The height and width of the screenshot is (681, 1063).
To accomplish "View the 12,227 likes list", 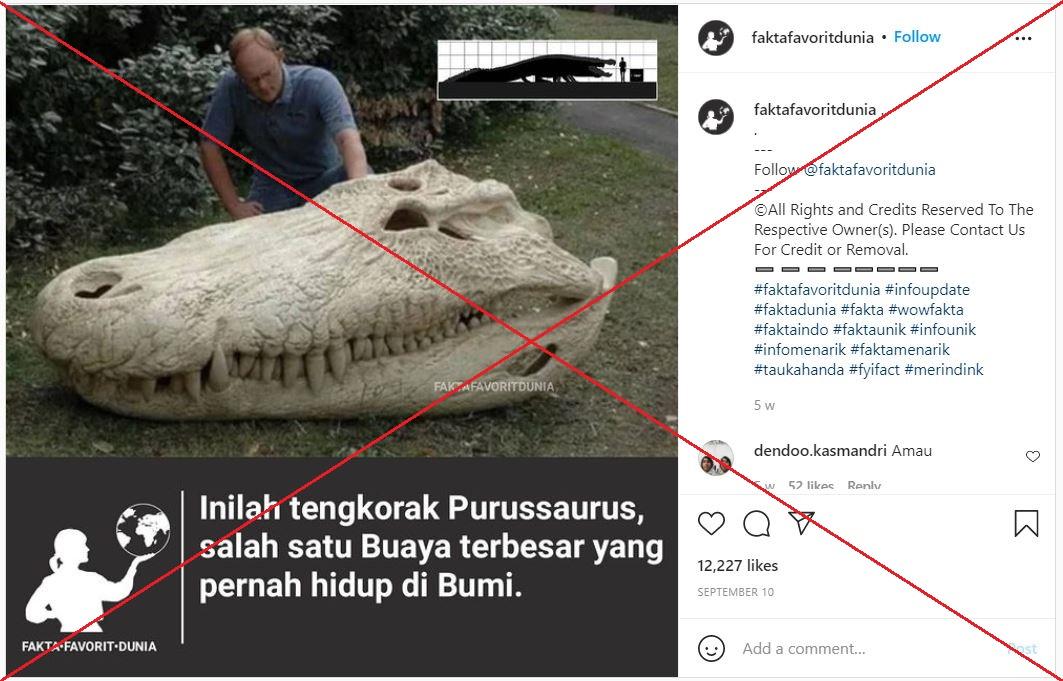I will click(738, 565).
